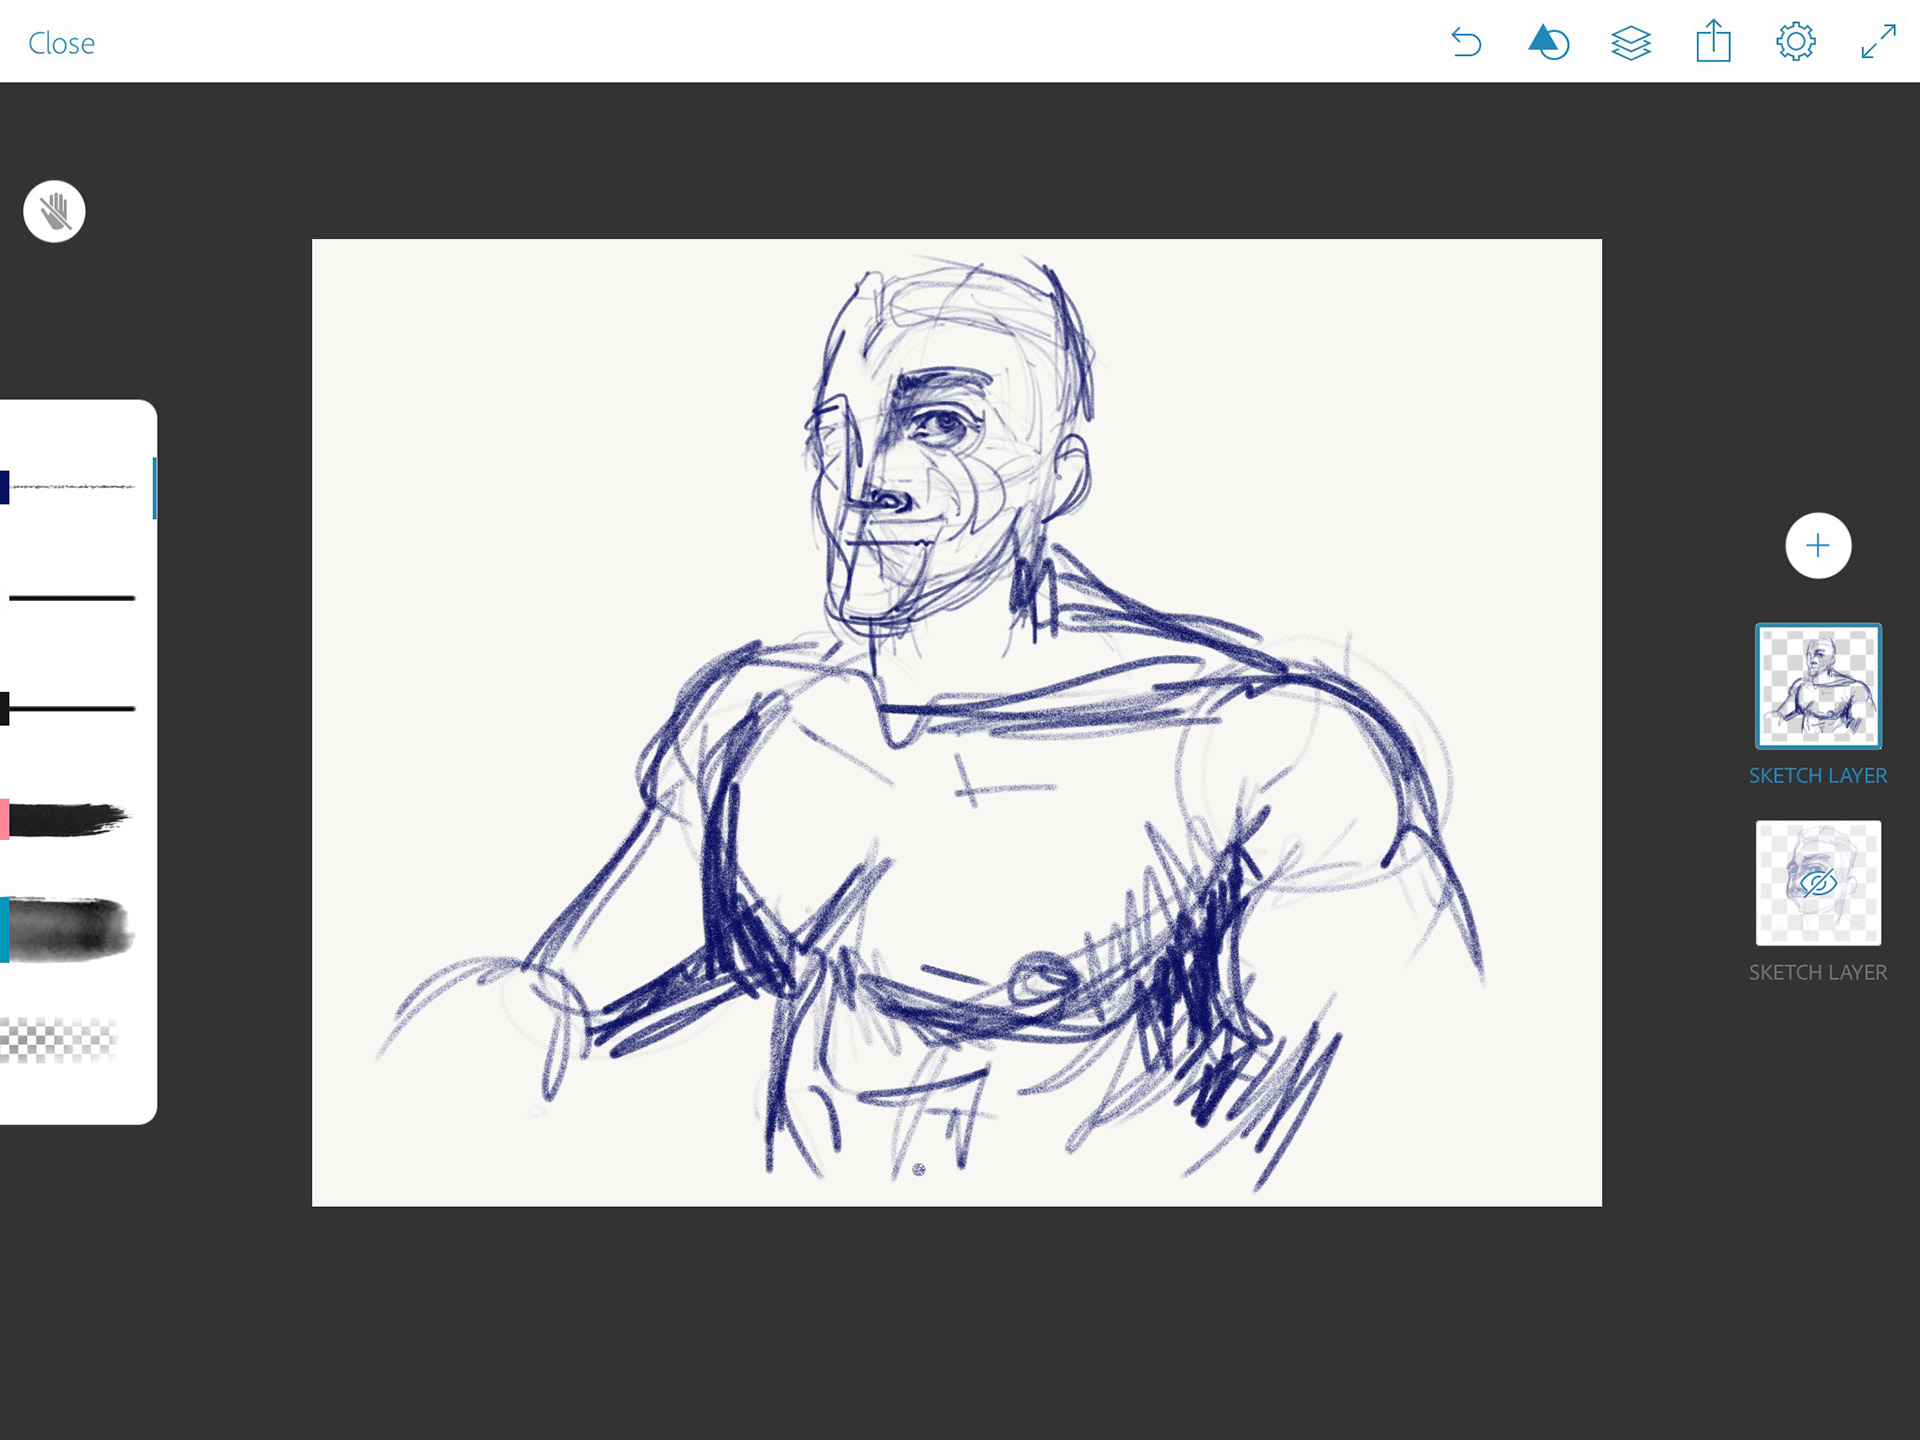Image resolution: width=1920 pixels, height=1440 pixels.
Task: Select the black marker brush stroke
Action: point(72,709)
